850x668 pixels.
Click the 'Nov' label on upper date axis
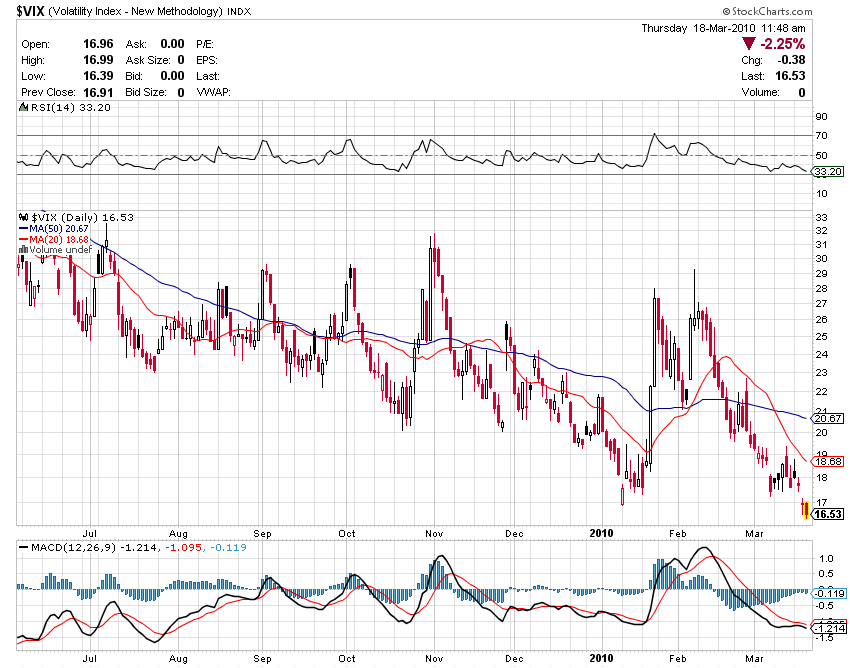[434, 534]
